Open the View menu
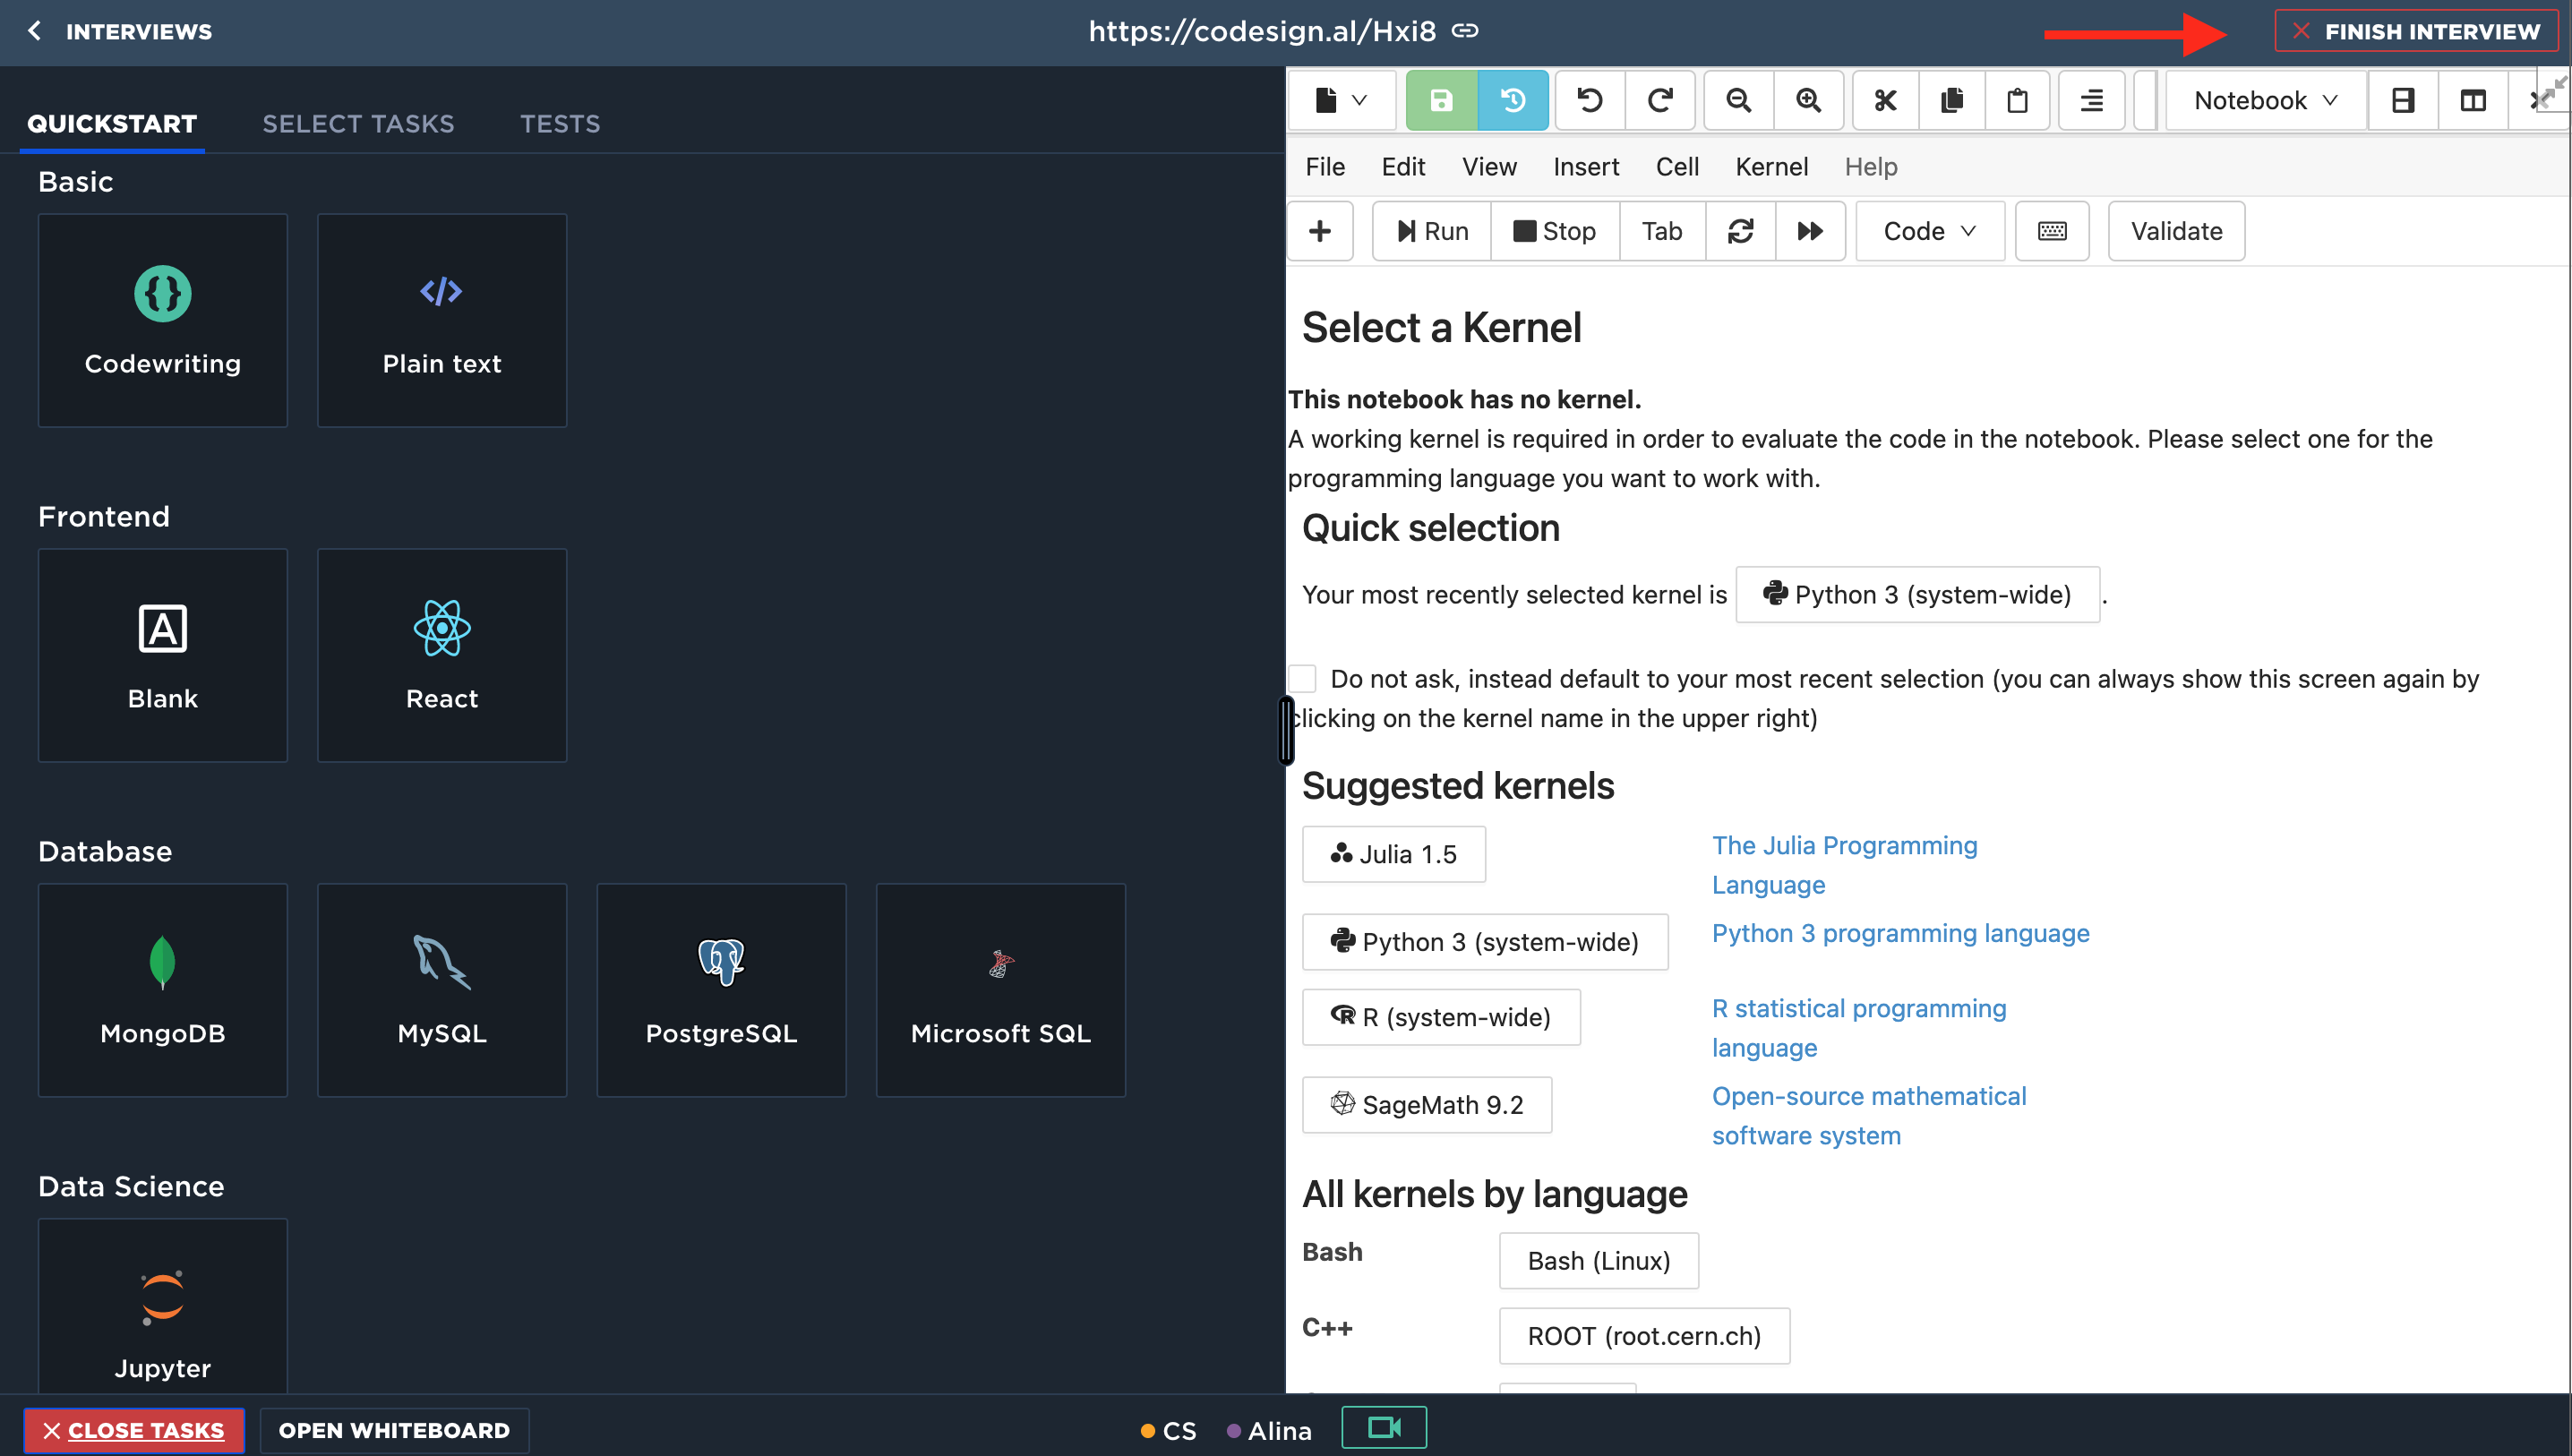Viewport: 2572px width, 1456px height. [x=1489, y=167]
